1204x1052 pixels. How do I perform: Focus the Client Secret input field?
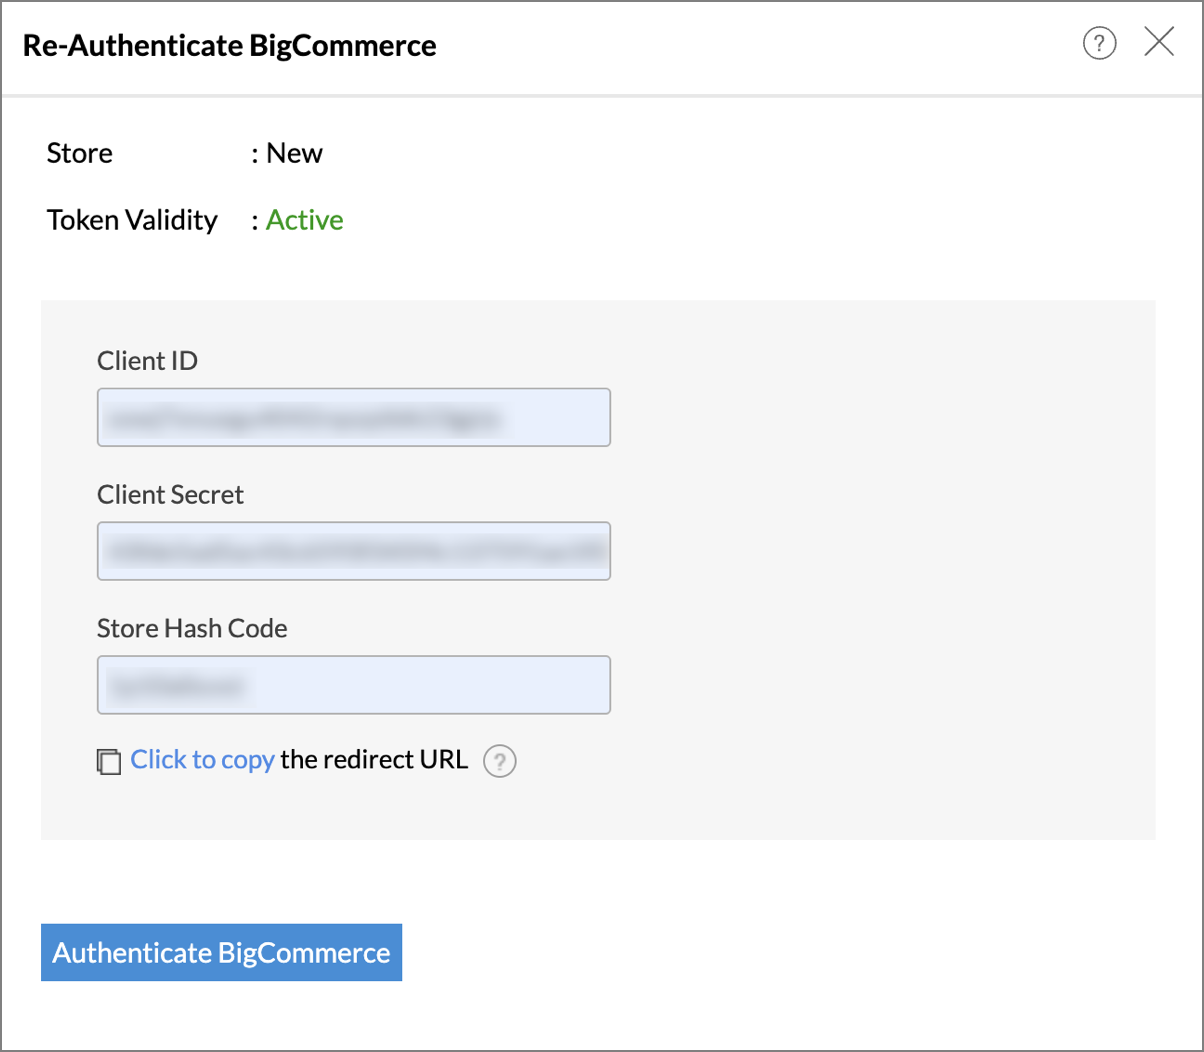(x=353, y=550)
